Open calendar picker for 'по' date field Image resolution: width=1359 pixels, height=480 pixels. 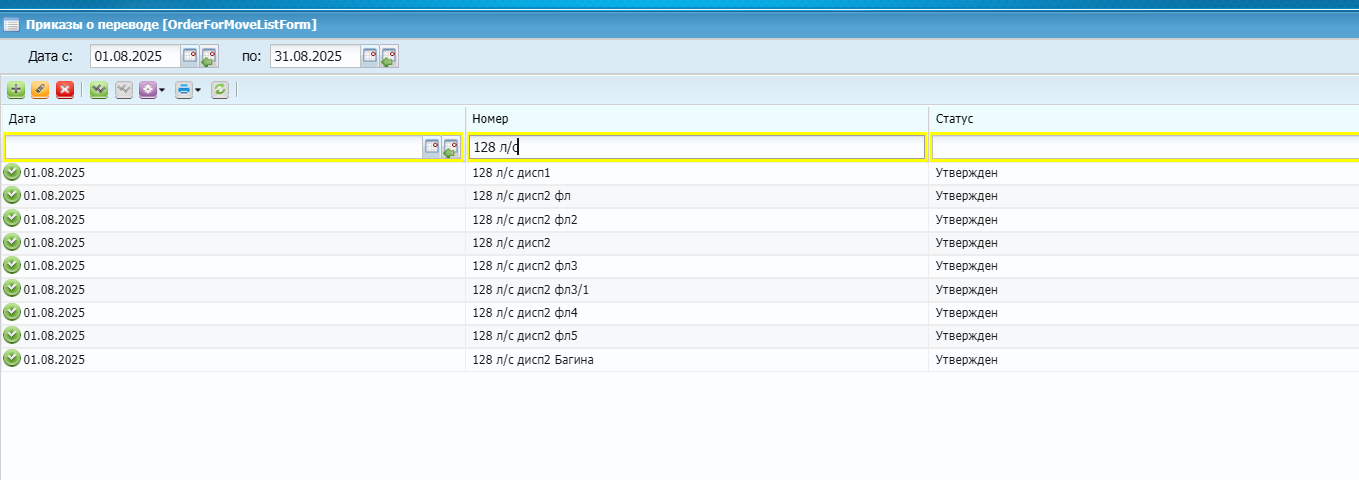click(369, 56)
